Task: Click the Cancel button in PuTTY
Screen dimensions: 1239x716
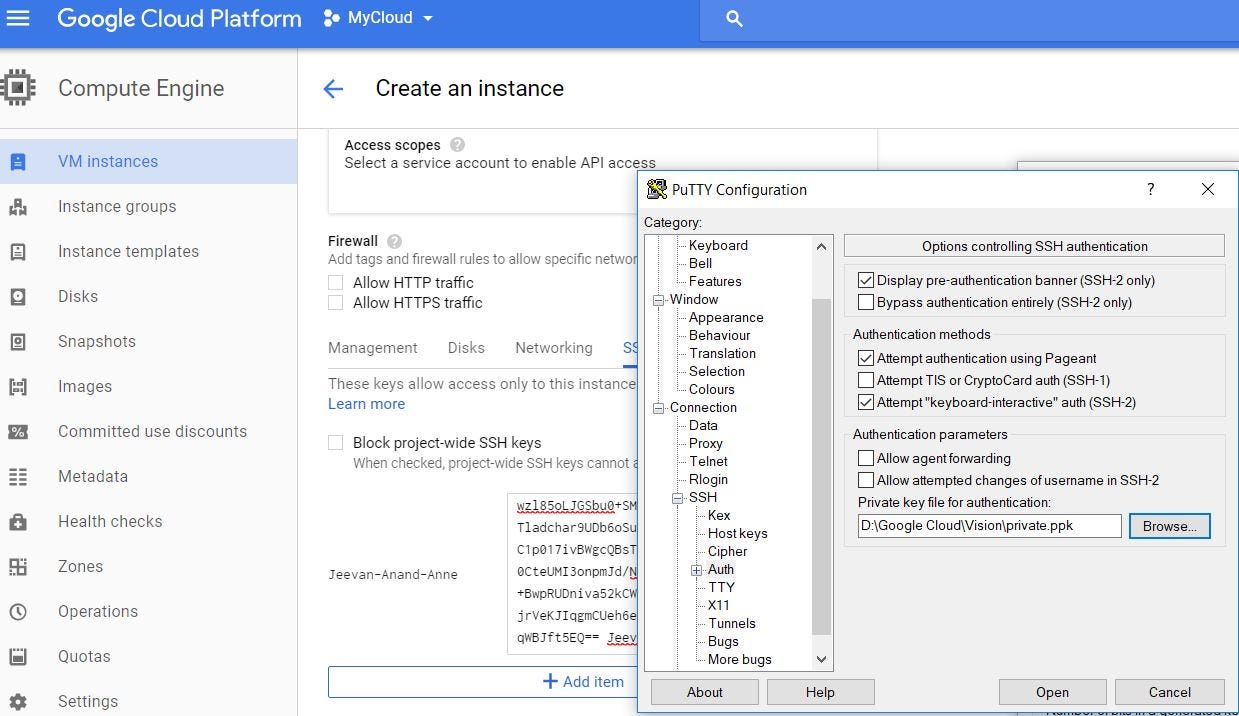Action: pos(1170,692)
